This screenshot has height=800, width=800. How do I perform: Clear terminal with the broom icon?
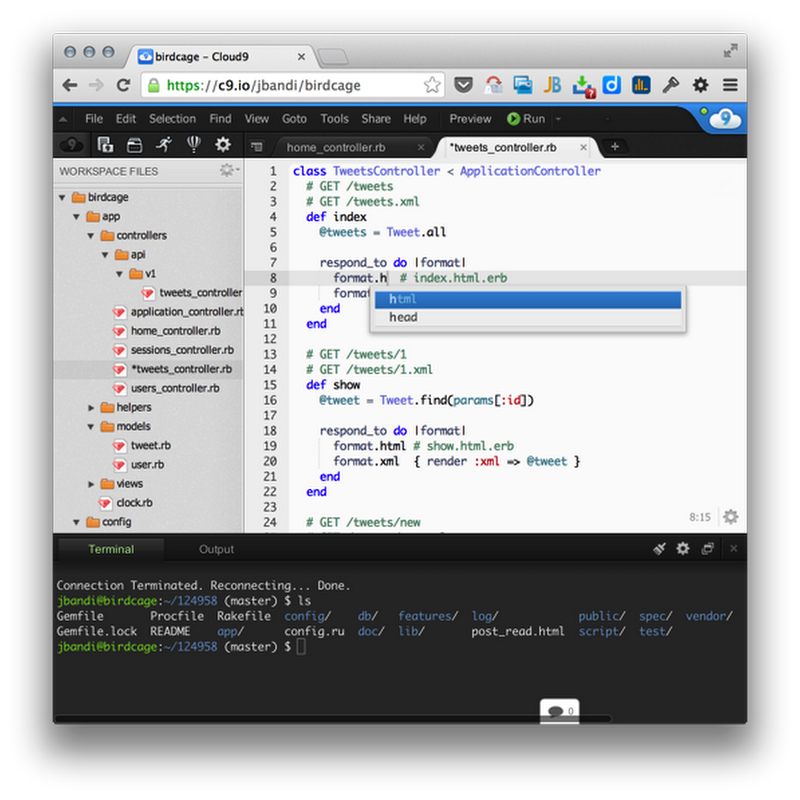659,548
